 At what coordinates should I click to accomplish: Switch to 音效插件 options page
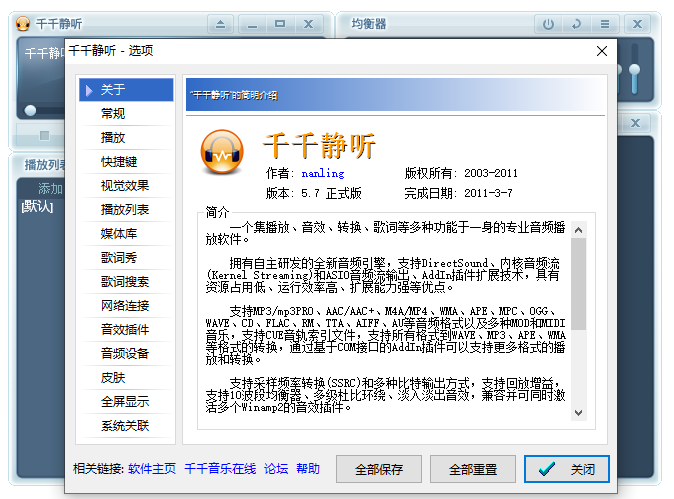coord(125,330)
